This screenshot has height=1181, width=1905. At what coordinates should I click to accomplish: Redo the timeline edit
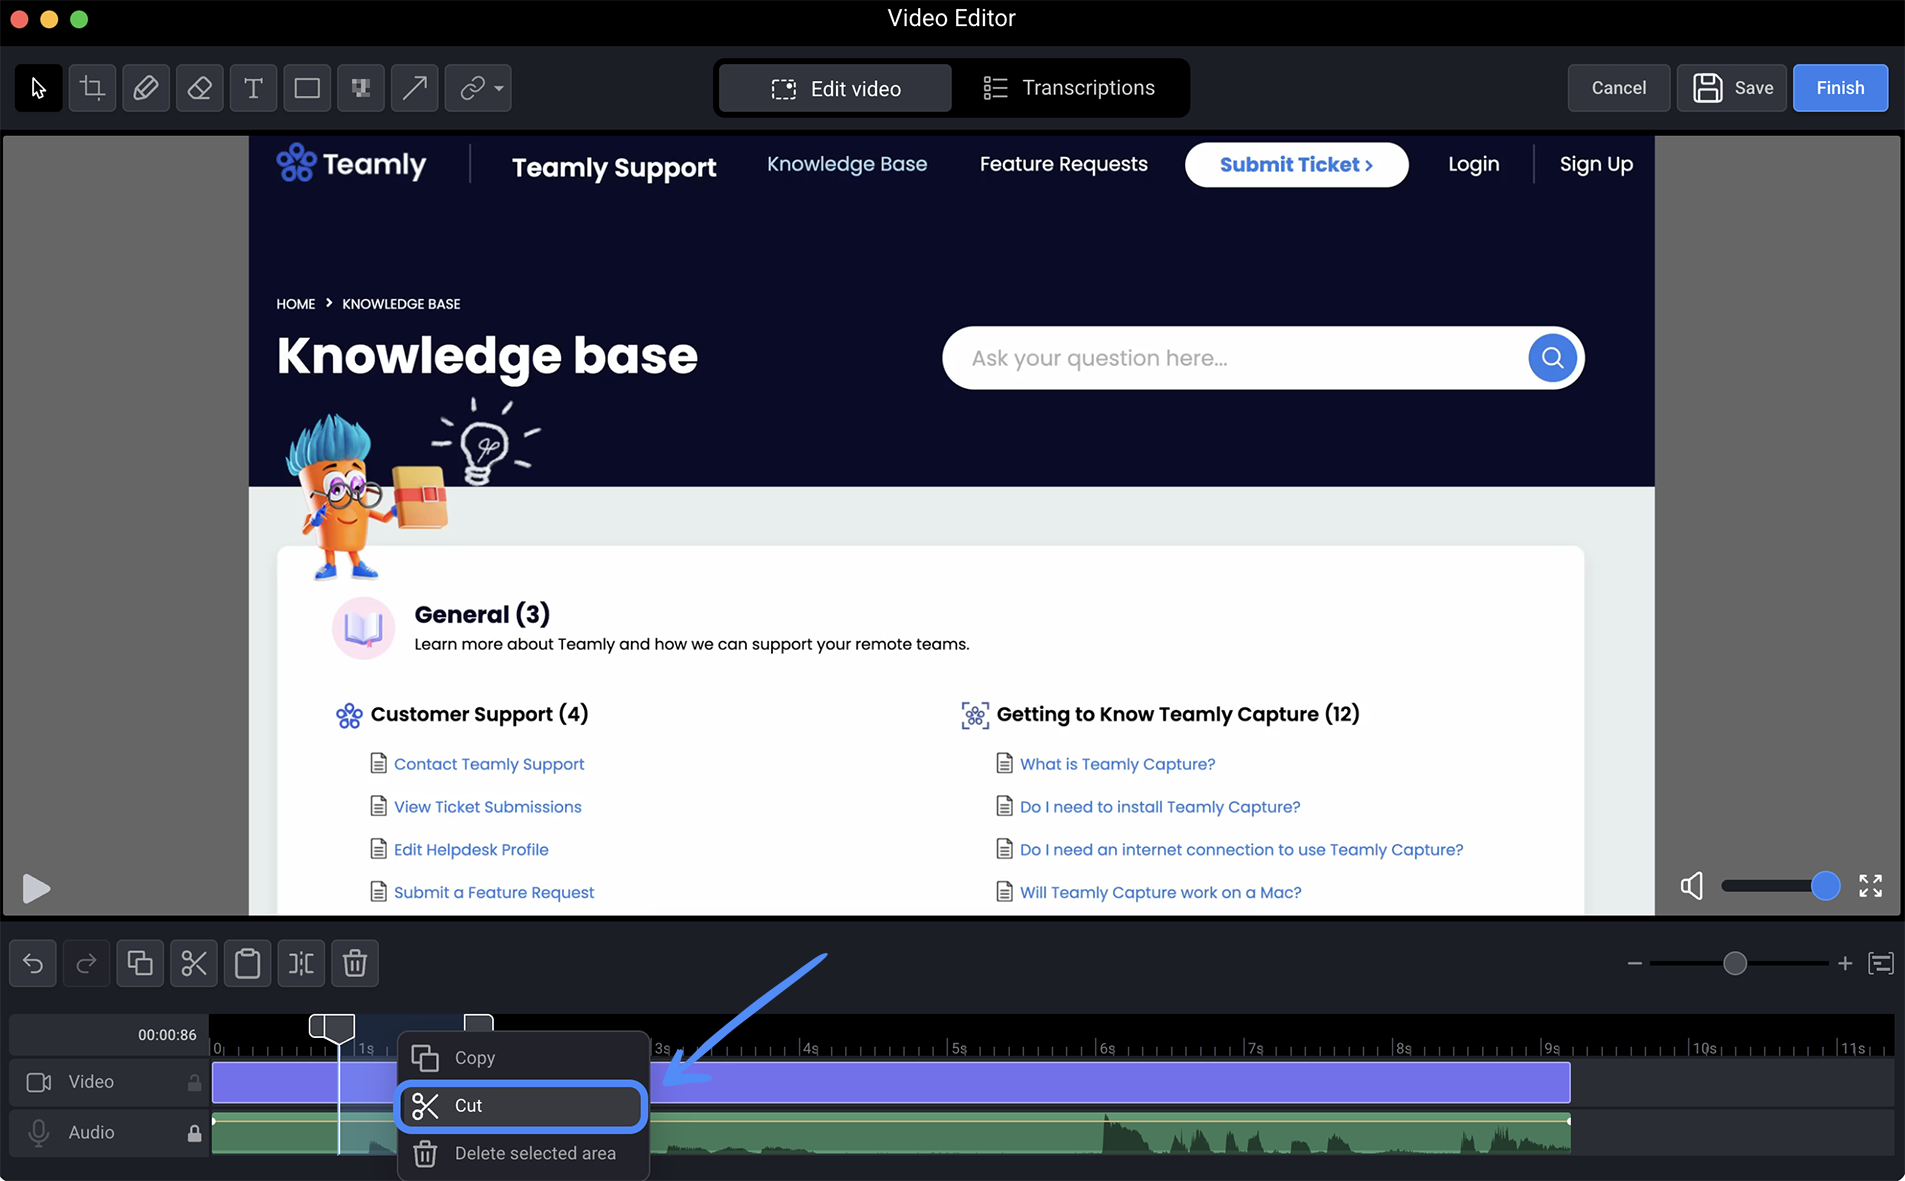[x=87, y=964]
